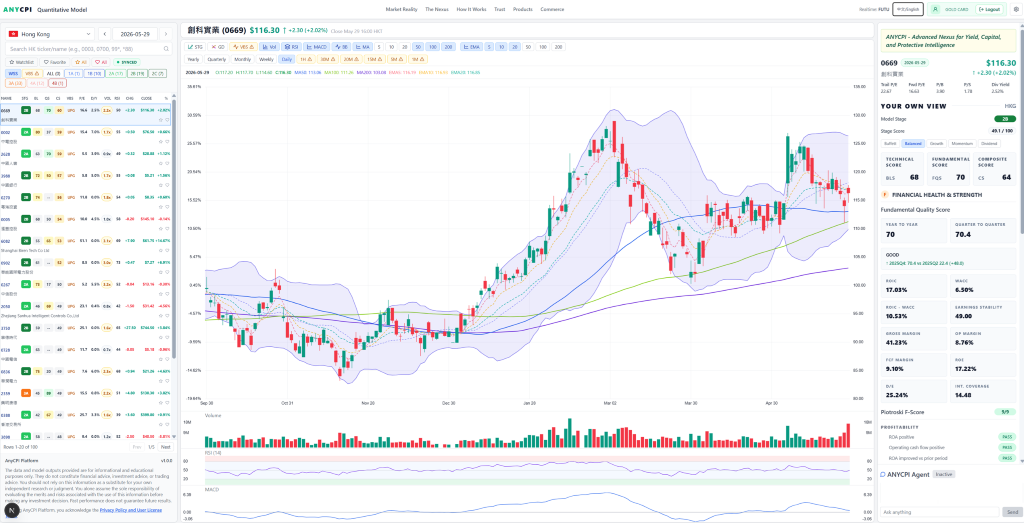Open Privacy Policy and User License link
This screenshot has height=523, width=1024.
pyautogui.click(x=131, y=510)
